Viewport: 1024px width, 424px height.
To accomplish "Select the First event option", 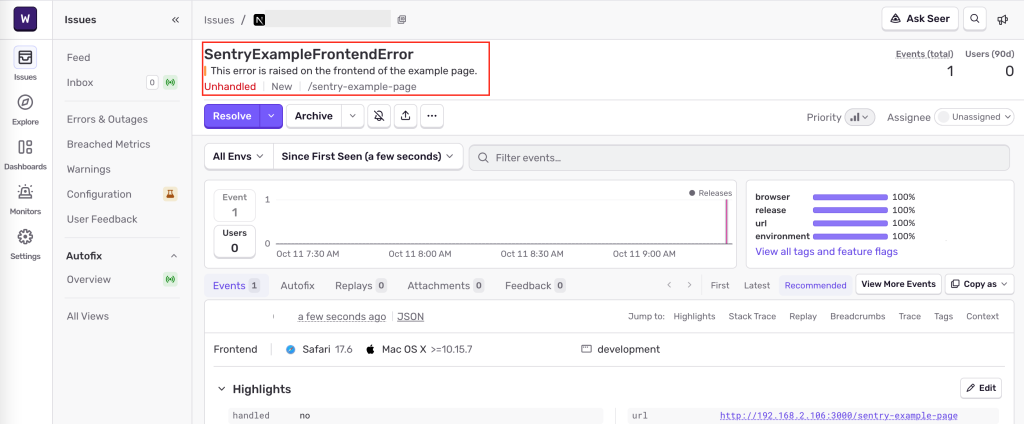I will [720, 285].
